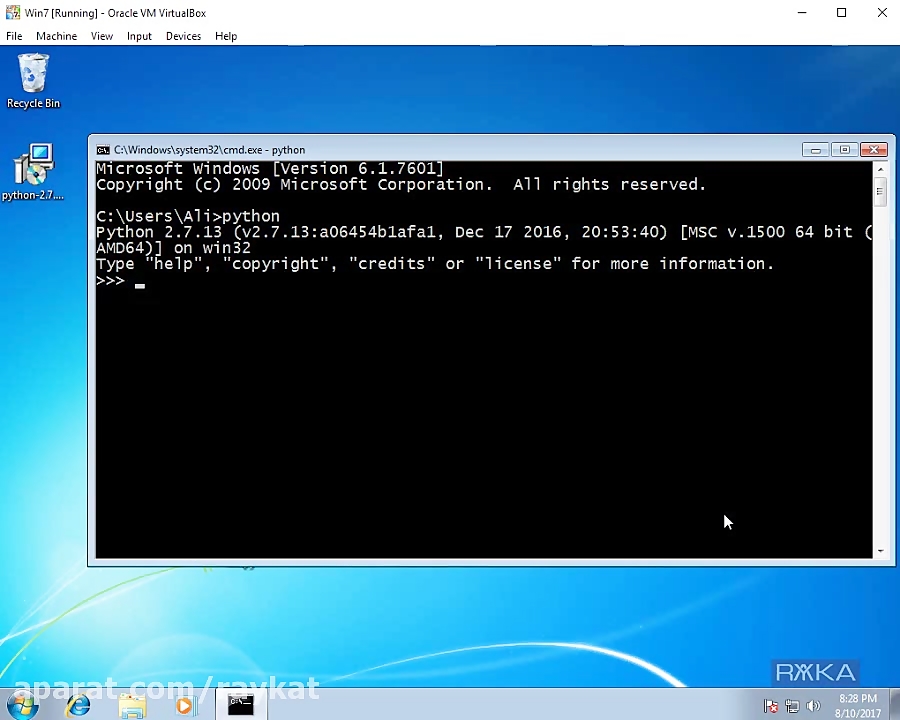Click the Windows Start orb

22,706
